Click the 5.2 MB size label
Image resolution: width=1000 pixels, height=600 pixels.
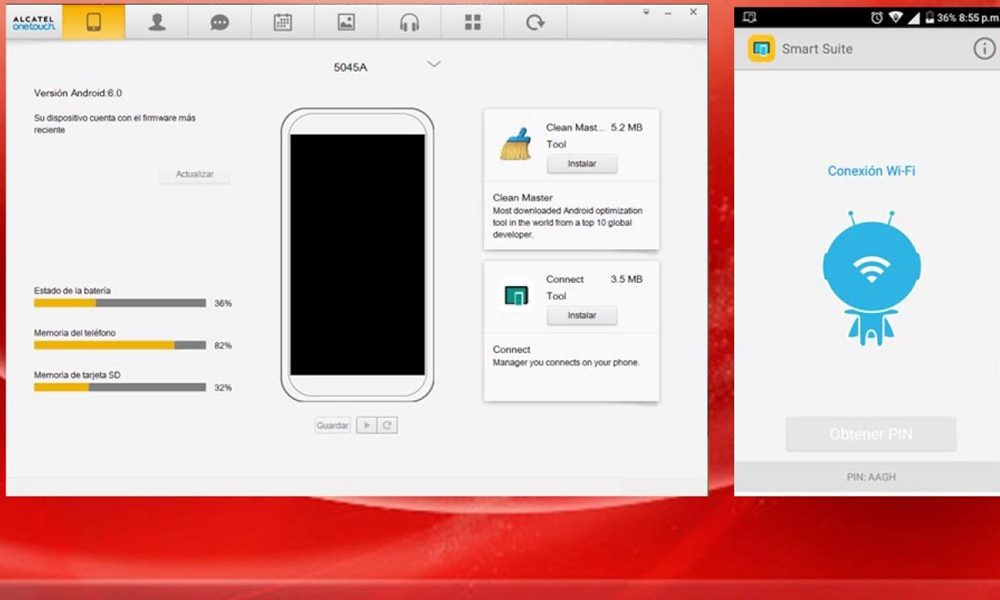626,128
